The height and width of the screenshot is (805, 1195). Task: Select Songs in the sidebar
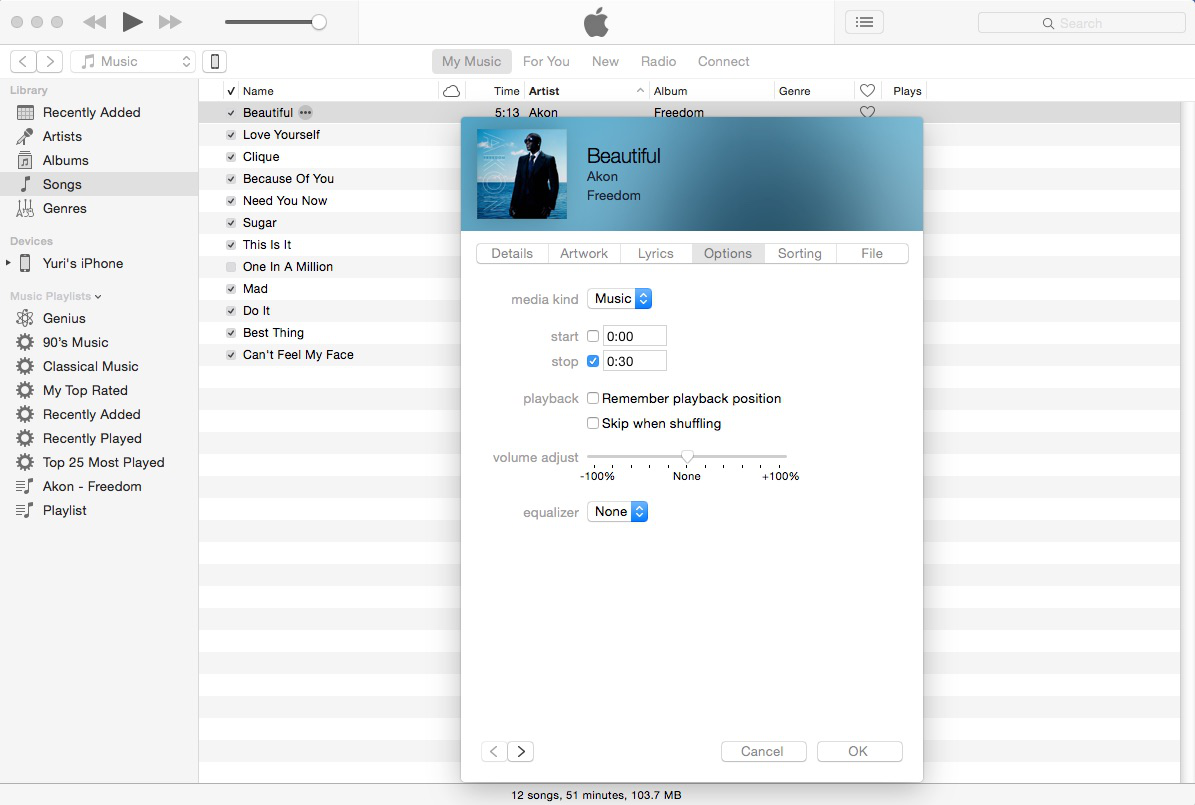[x=99, y=184]
